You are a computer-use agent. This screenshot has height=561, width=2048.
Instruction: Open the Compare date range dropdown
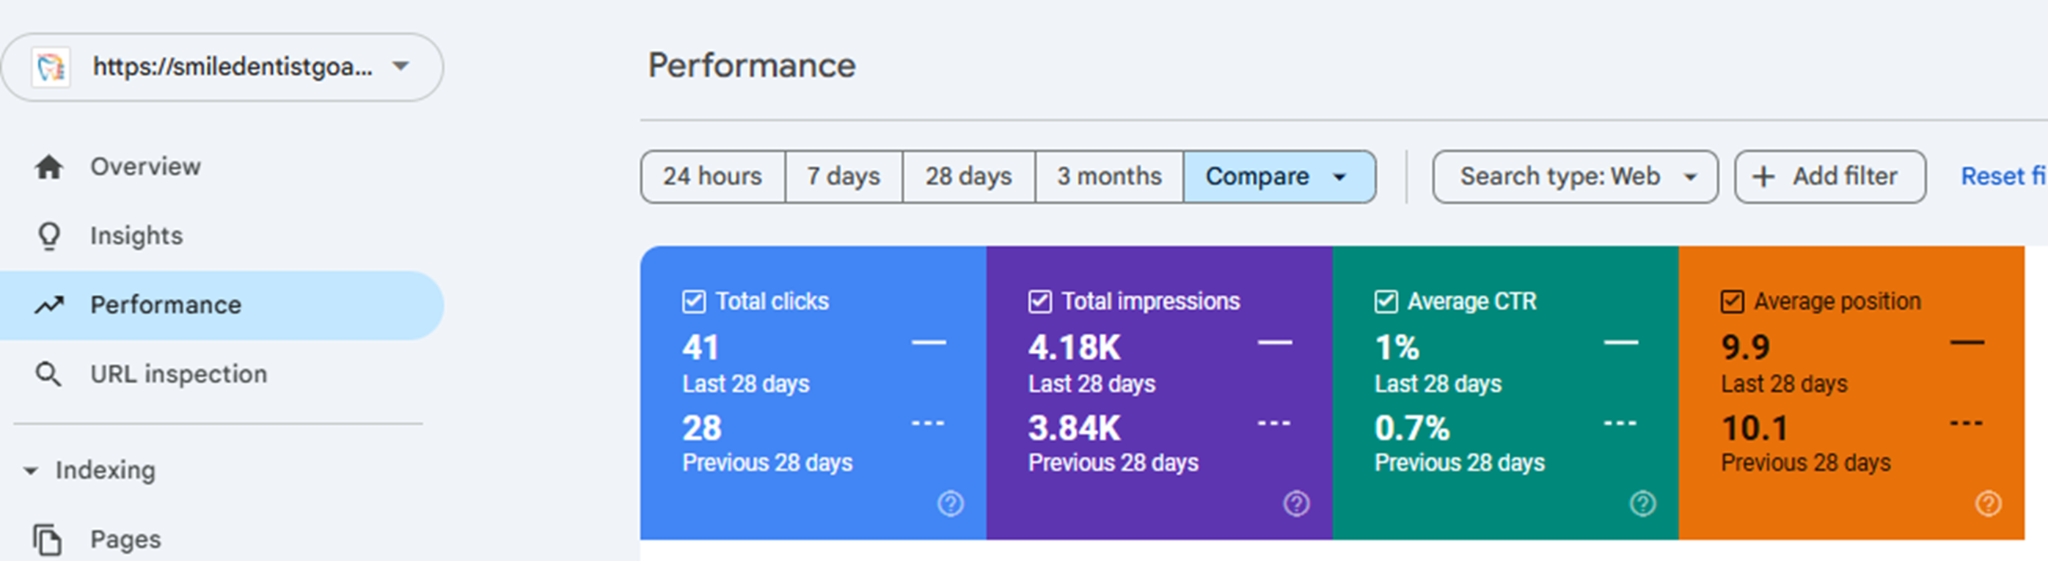click(x=1279, y=177)
